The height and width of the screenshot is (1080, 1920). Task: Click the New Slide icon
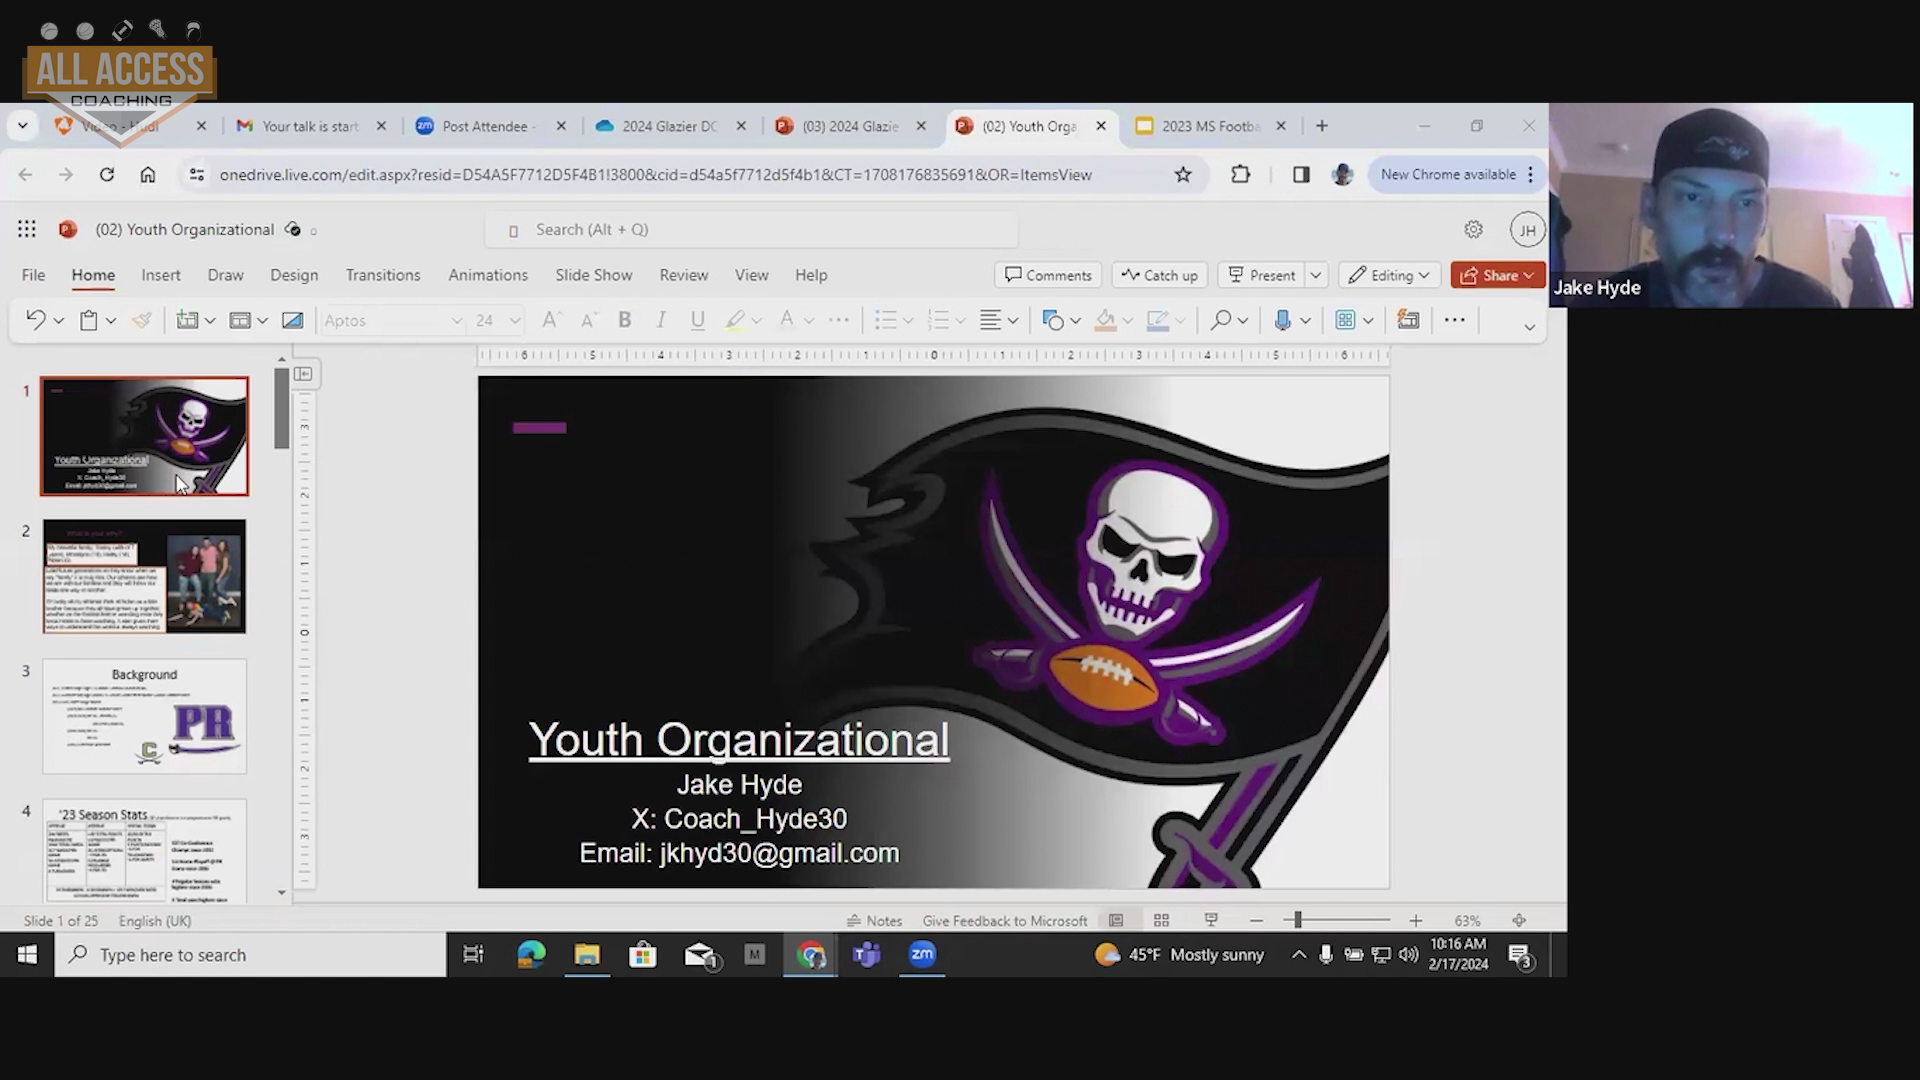pyautogui.click(x=187, y=320)
